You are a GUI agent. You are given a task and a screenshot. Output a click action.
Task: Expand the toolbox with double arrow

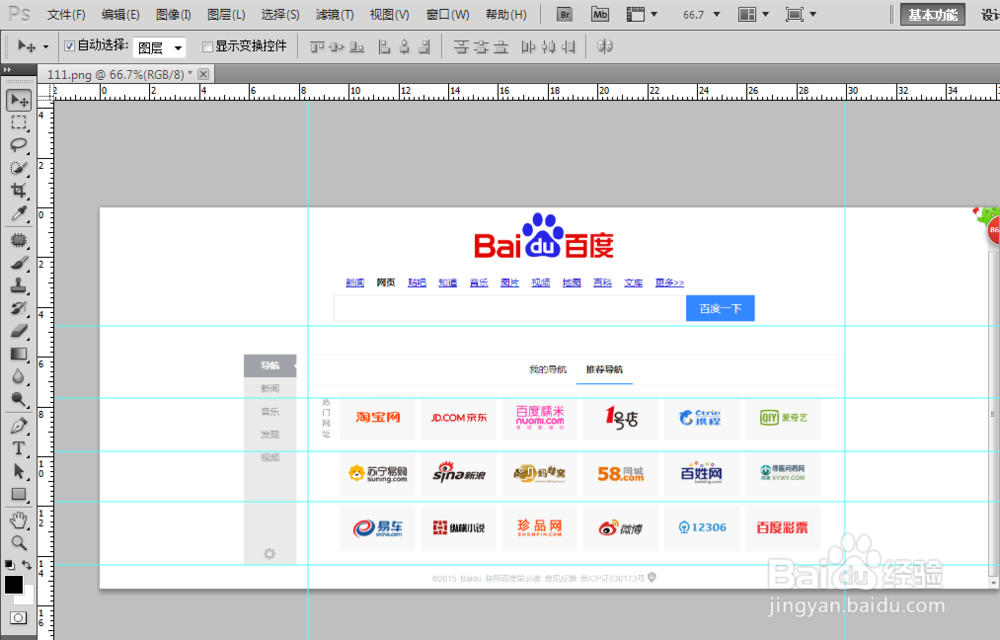pyautogui.click(x=8, y=69)
